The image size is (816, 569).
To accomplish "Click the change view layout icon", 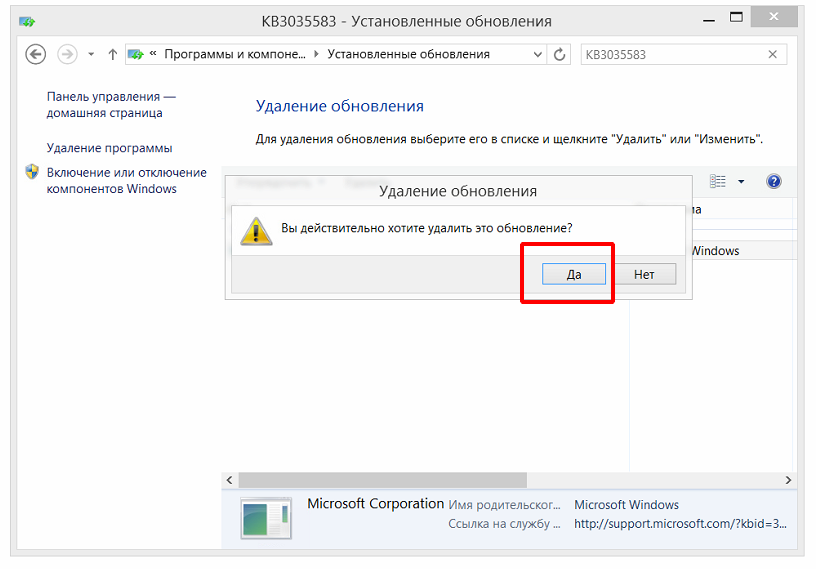I will click(718, 181).
